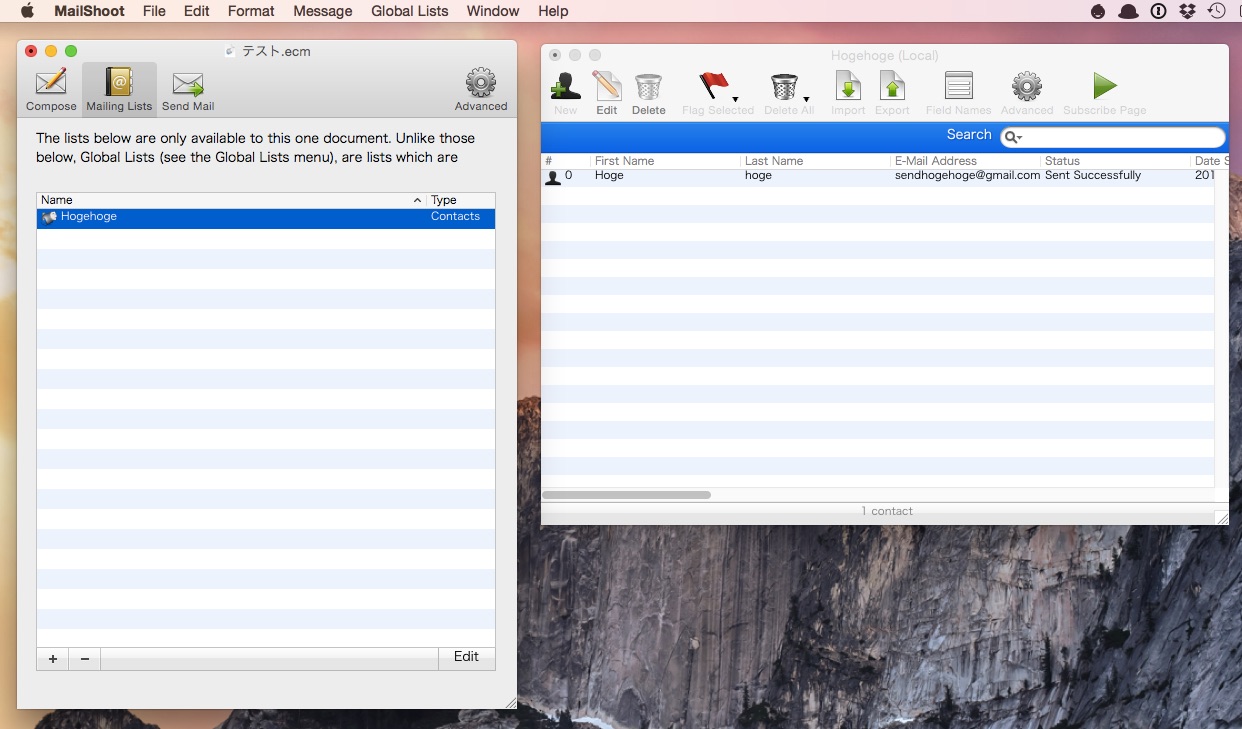Open the Global Lists menu
The width and height of the screenshot is (1242, 729).
click(x=410, y=11)
